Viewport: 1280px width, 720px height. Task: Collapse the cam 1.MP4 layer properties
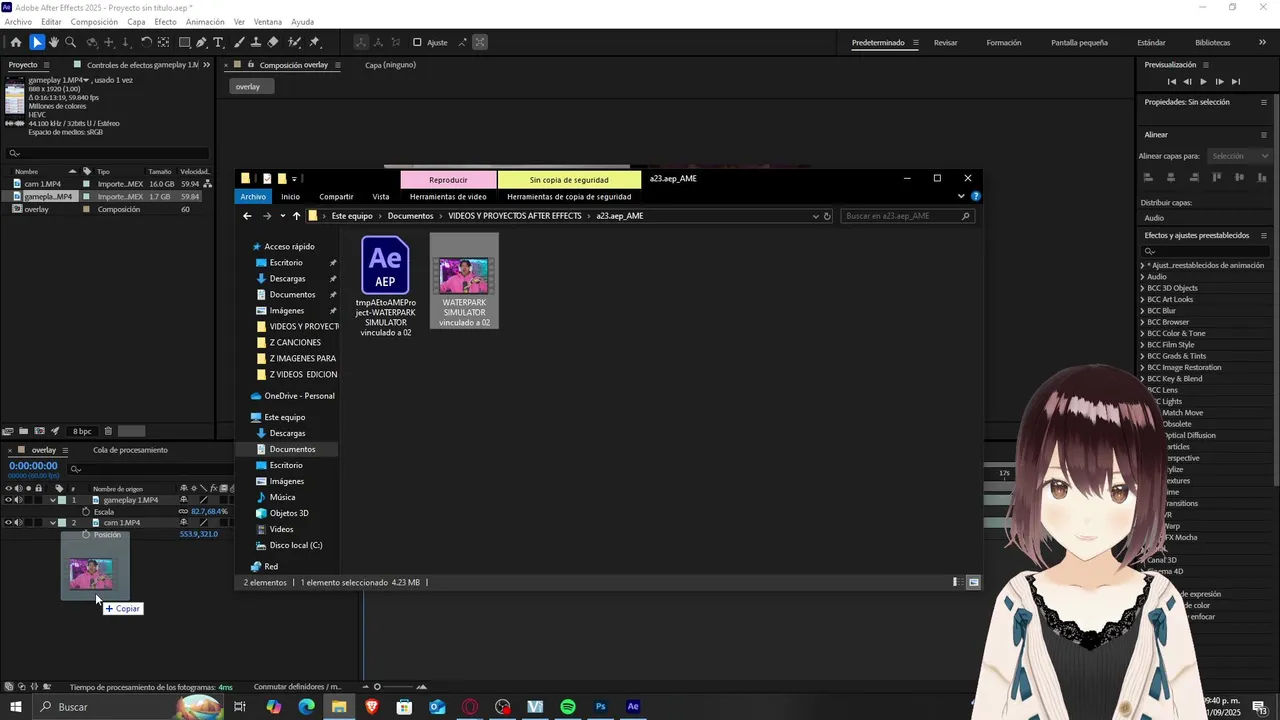[52, 523]
